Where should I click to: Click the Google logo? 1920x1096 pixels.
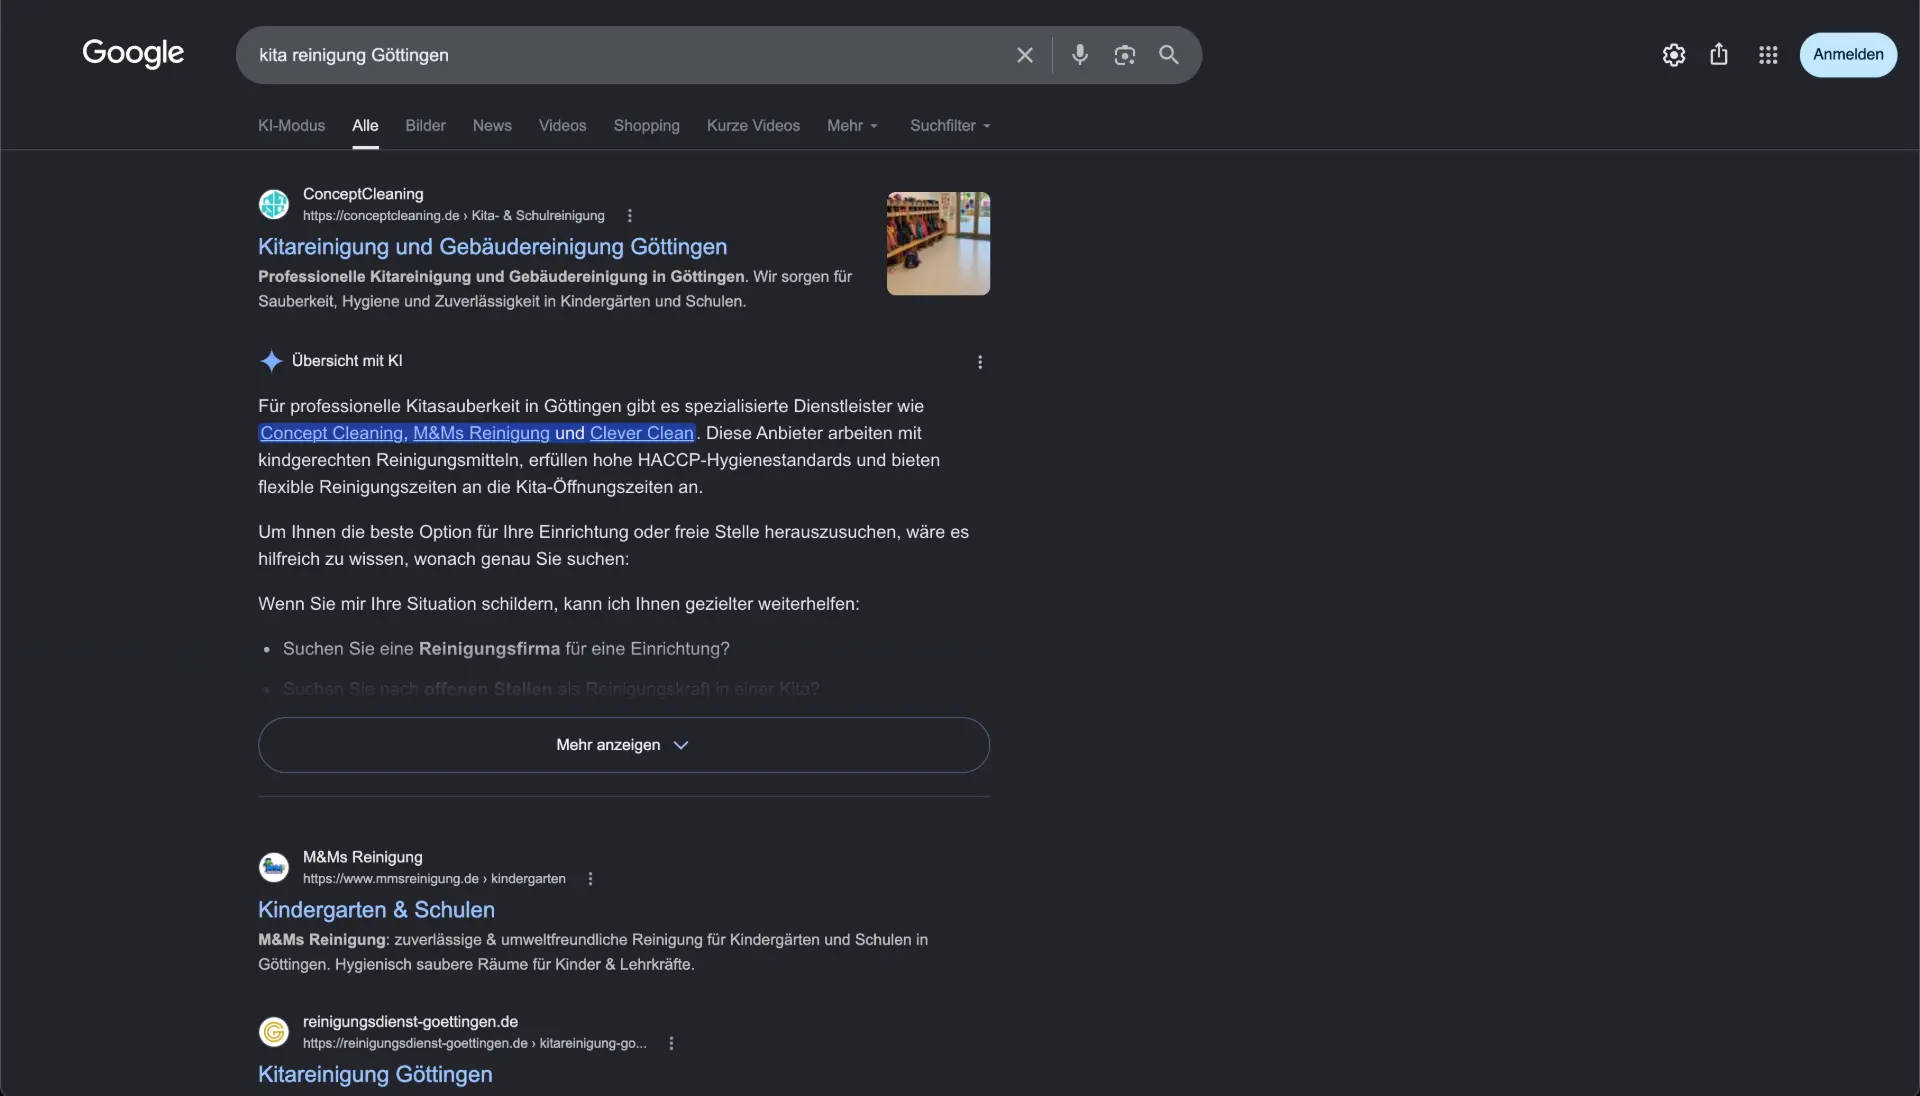133,54
